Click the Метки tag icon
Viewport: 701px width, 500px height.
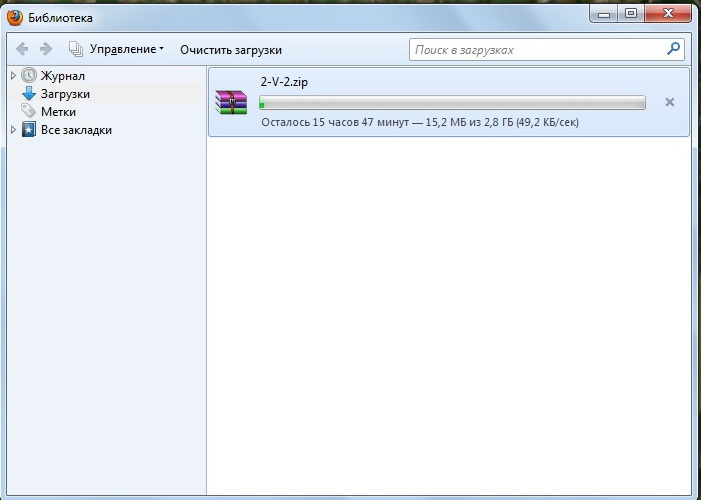[x=29, y=110]
